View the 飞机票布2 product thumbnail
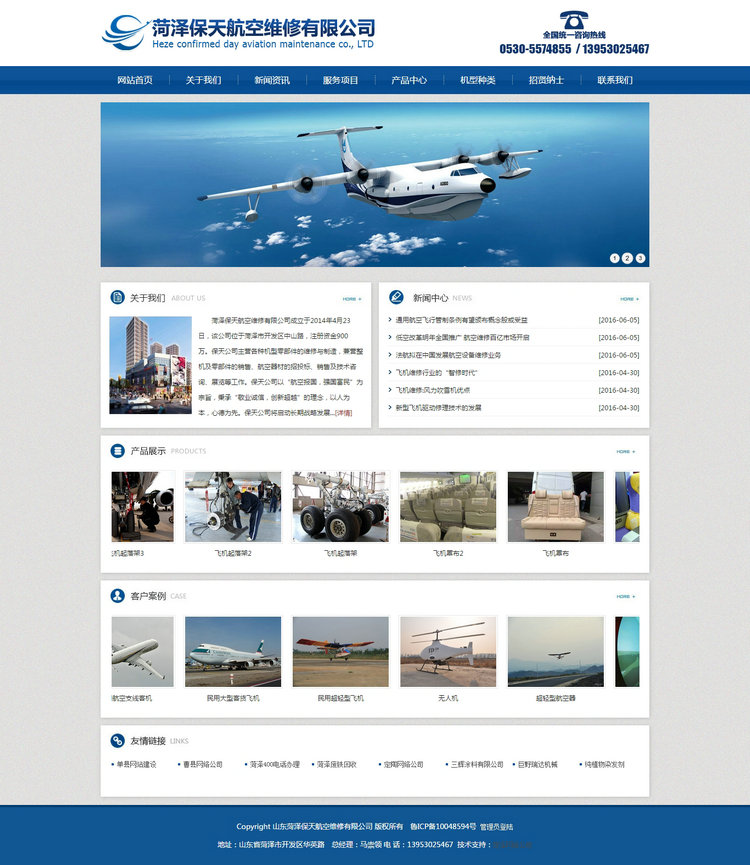The height and width of the screenshot is (865, 750). 447,507
